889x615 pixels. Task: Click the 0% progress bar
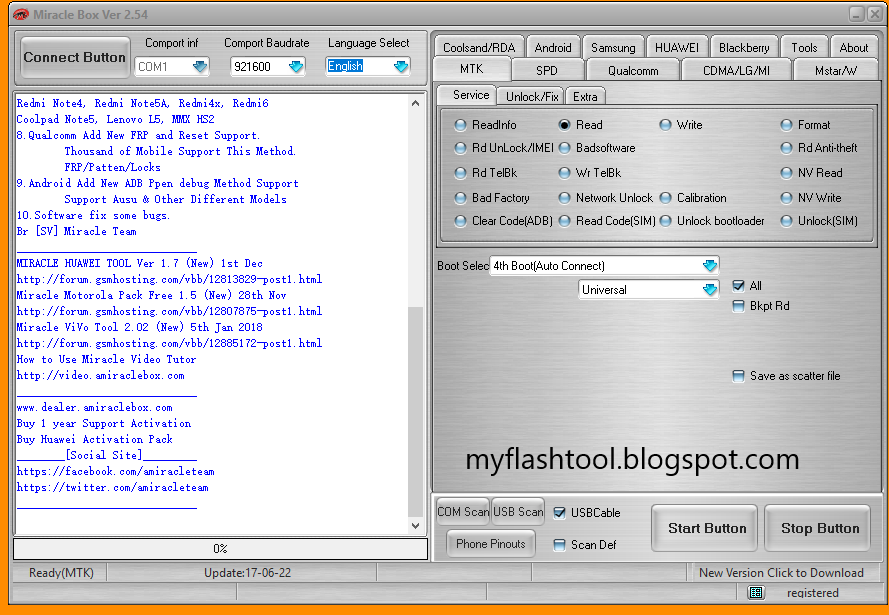tap(221, 549)
